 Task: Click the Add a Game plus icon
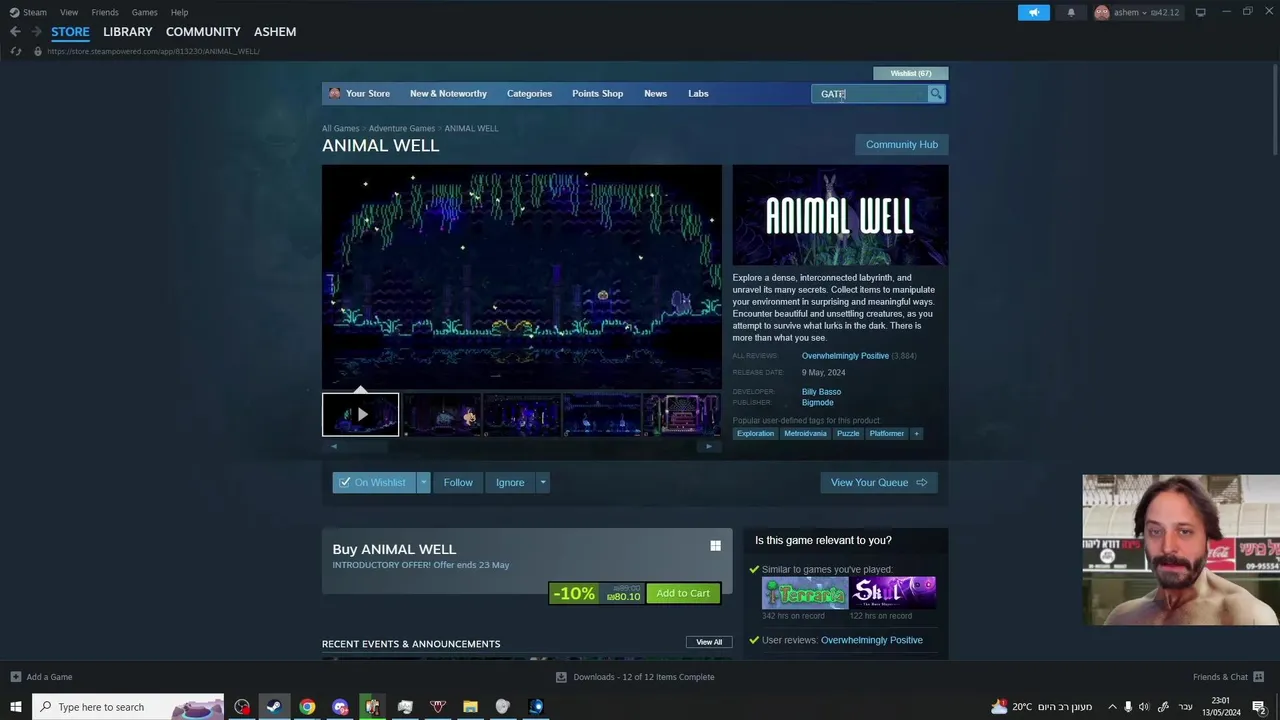pyautogui.click(x=15, y=677)
